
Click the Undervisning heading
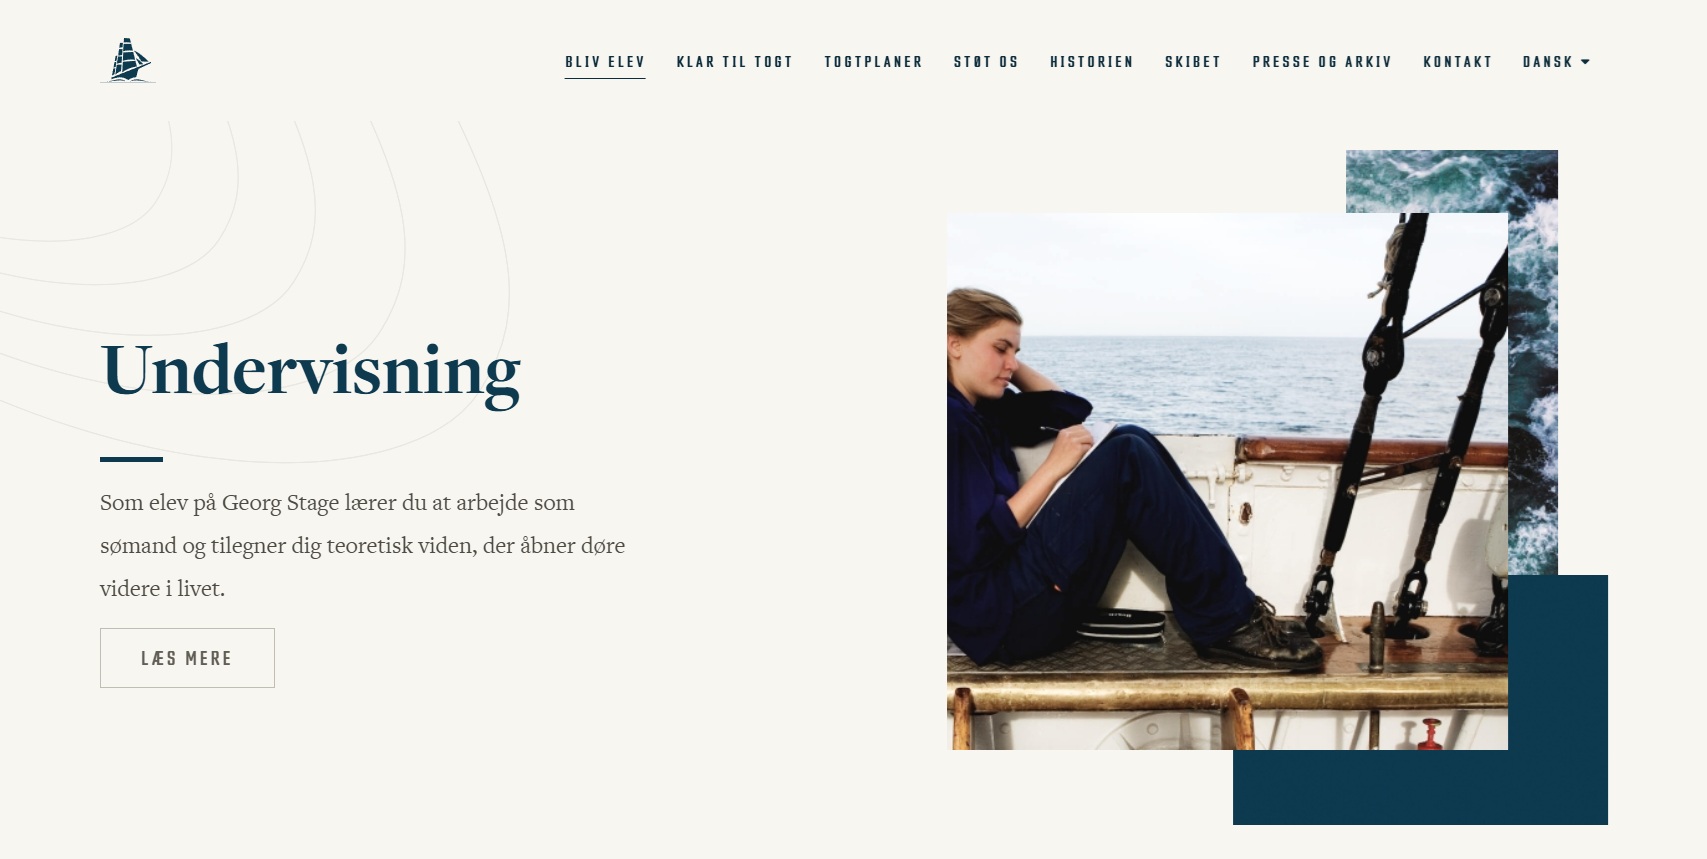(x=310, y=371)
